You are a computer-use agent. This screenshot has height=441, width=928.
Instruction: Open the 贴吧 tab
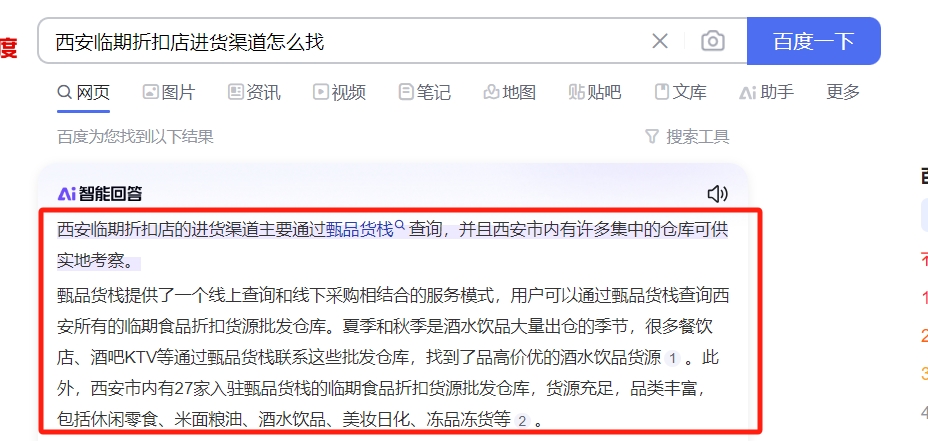[595, 92]
